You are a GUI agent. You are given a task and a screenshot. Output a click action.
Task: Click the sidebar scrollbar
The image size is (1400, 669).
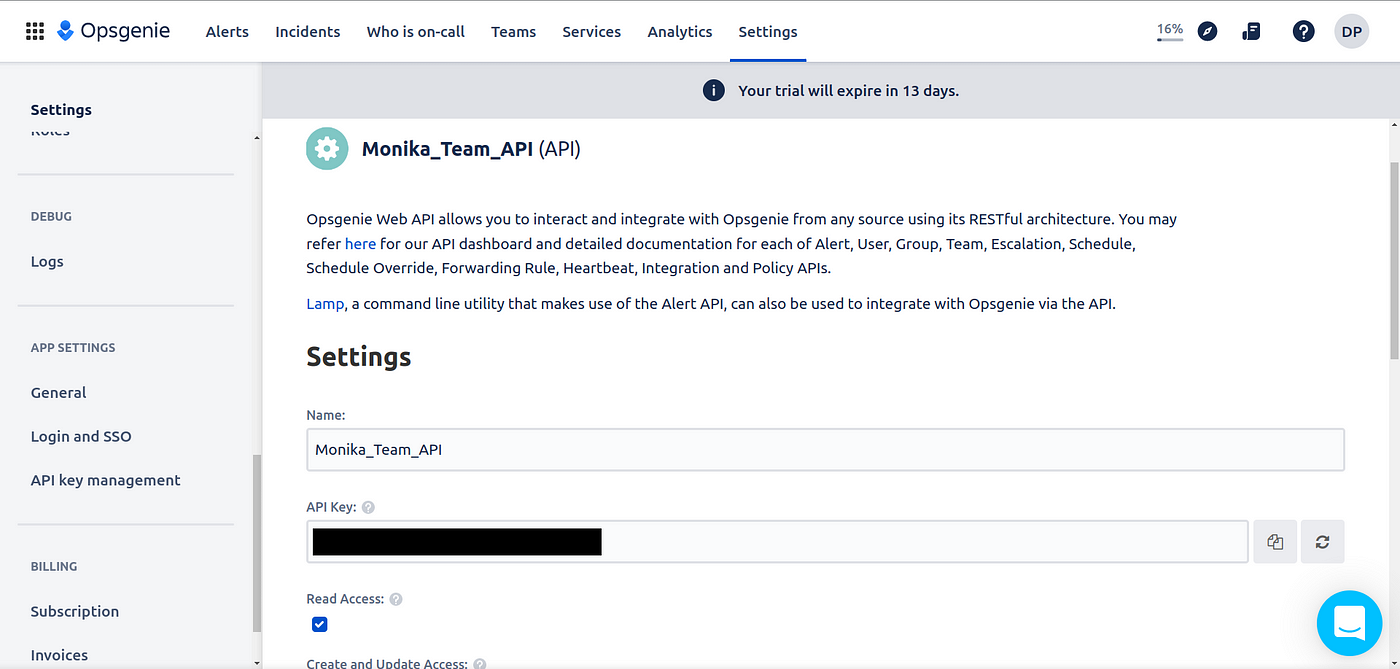pyautogui.click(x=256, y=543)
